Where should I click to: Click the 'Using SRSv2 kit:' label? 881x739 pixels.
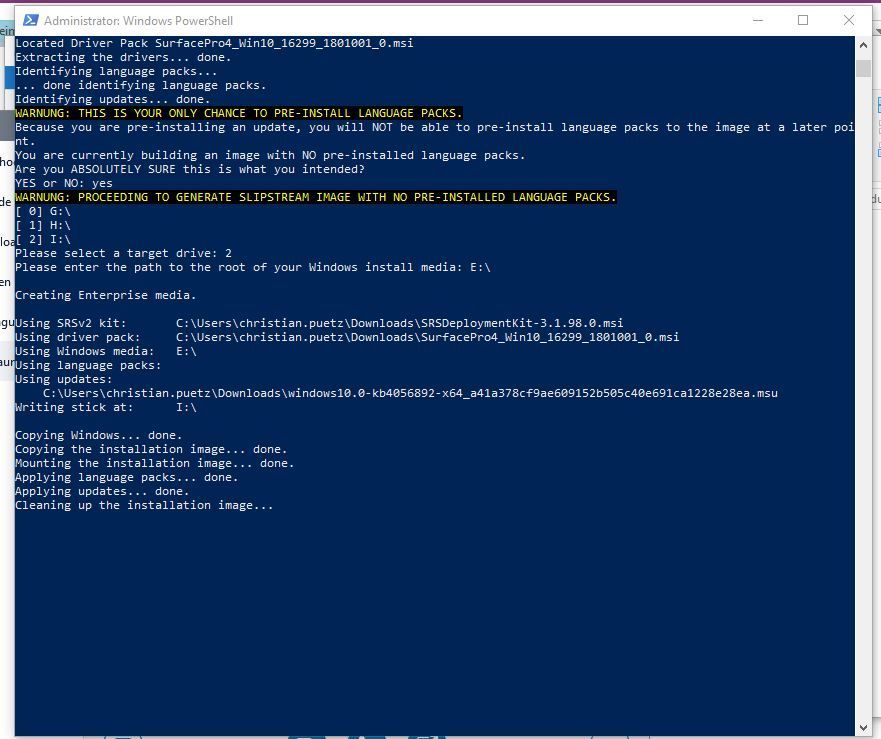coord(71,323)
